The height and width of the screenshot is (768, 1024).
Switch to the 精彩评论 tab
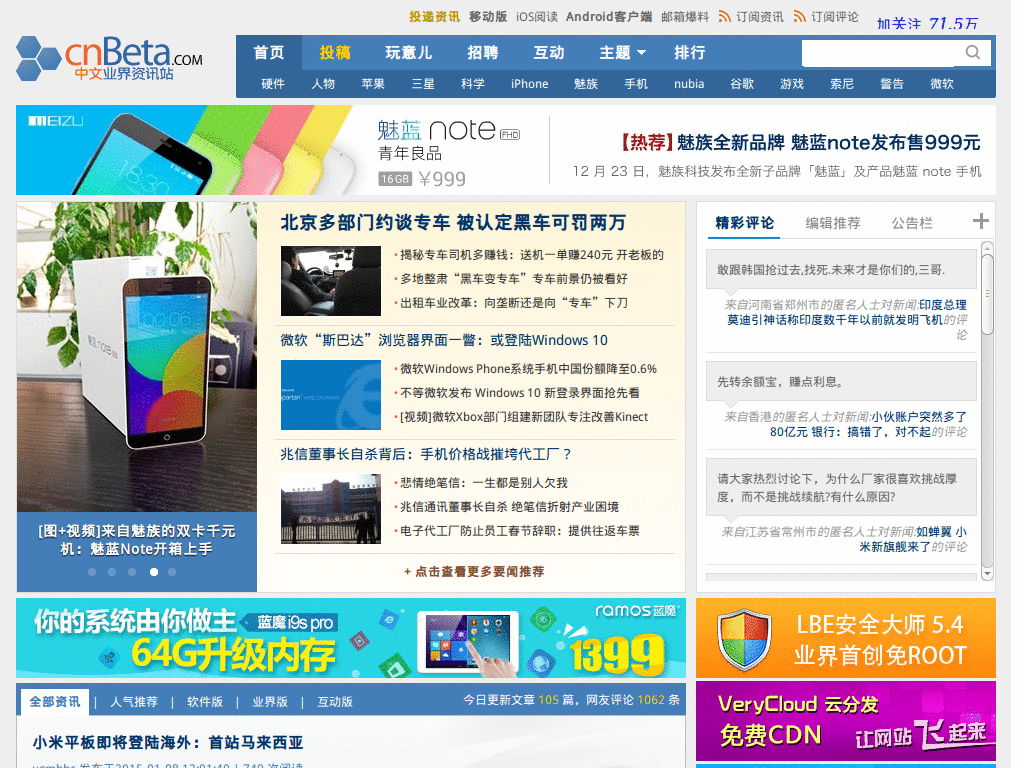[x=744, y=223]
